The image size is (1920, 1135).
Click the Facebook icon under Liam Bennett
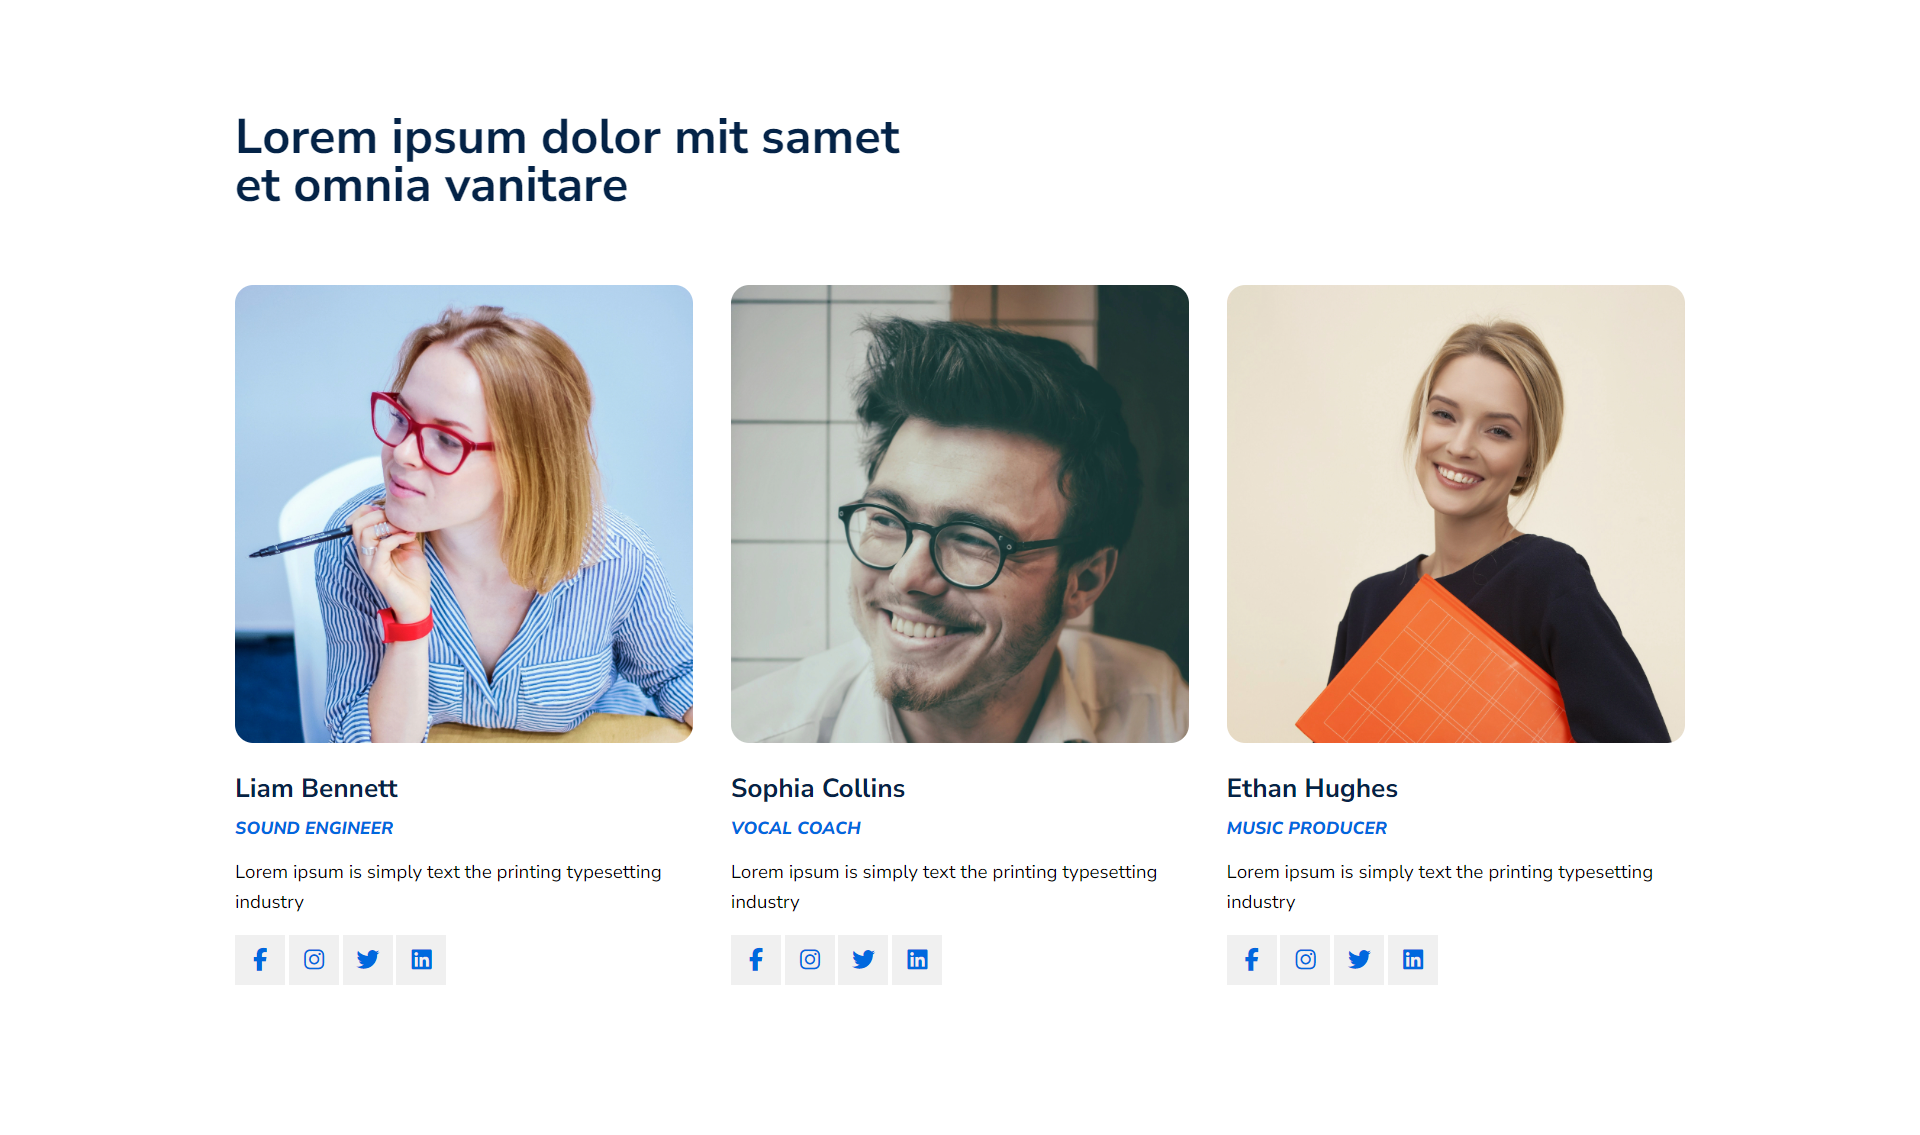[x=260, y=959]
